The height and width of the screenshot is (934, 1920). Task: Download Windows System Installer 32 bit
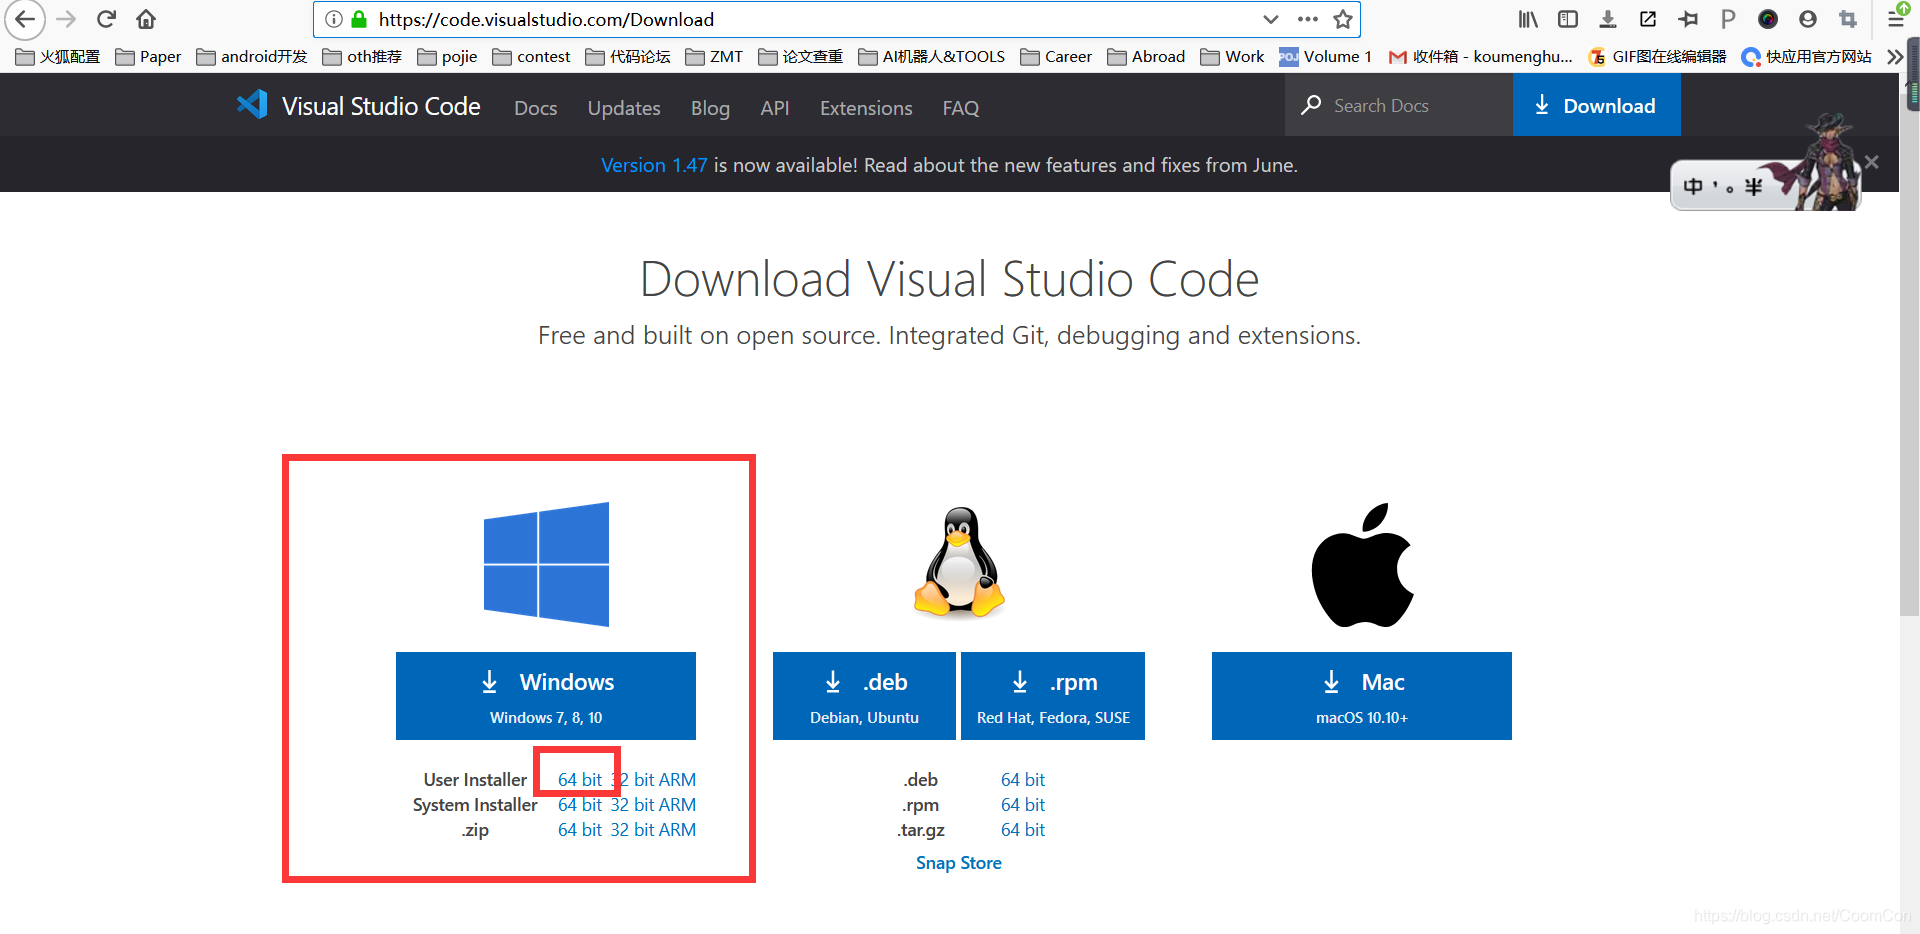click(631, 805)
